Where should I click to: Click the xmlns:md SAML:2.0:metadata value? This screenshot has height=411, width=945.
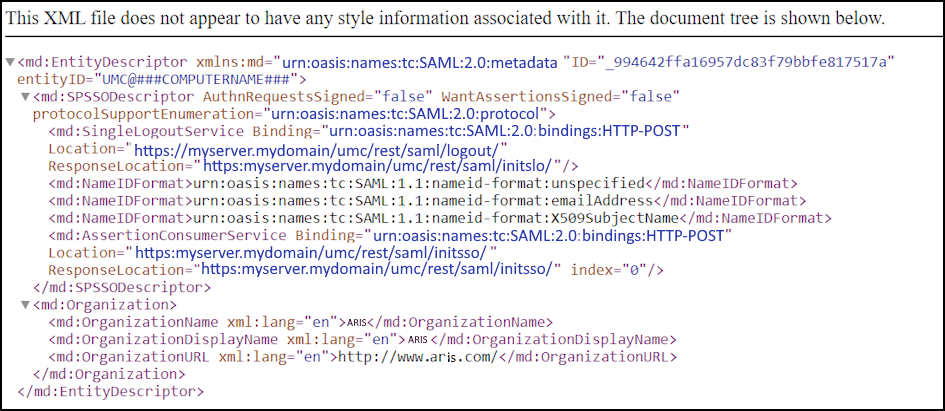(x=422, y=62)
